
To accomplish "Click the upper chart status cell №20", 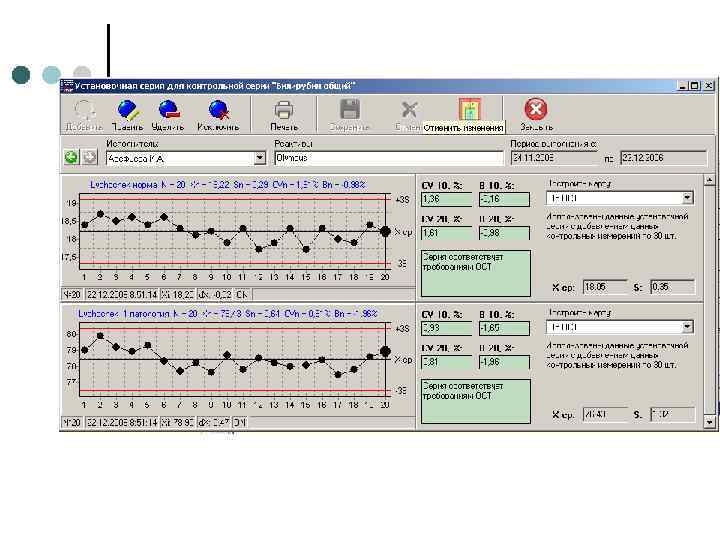I will 72,294.
